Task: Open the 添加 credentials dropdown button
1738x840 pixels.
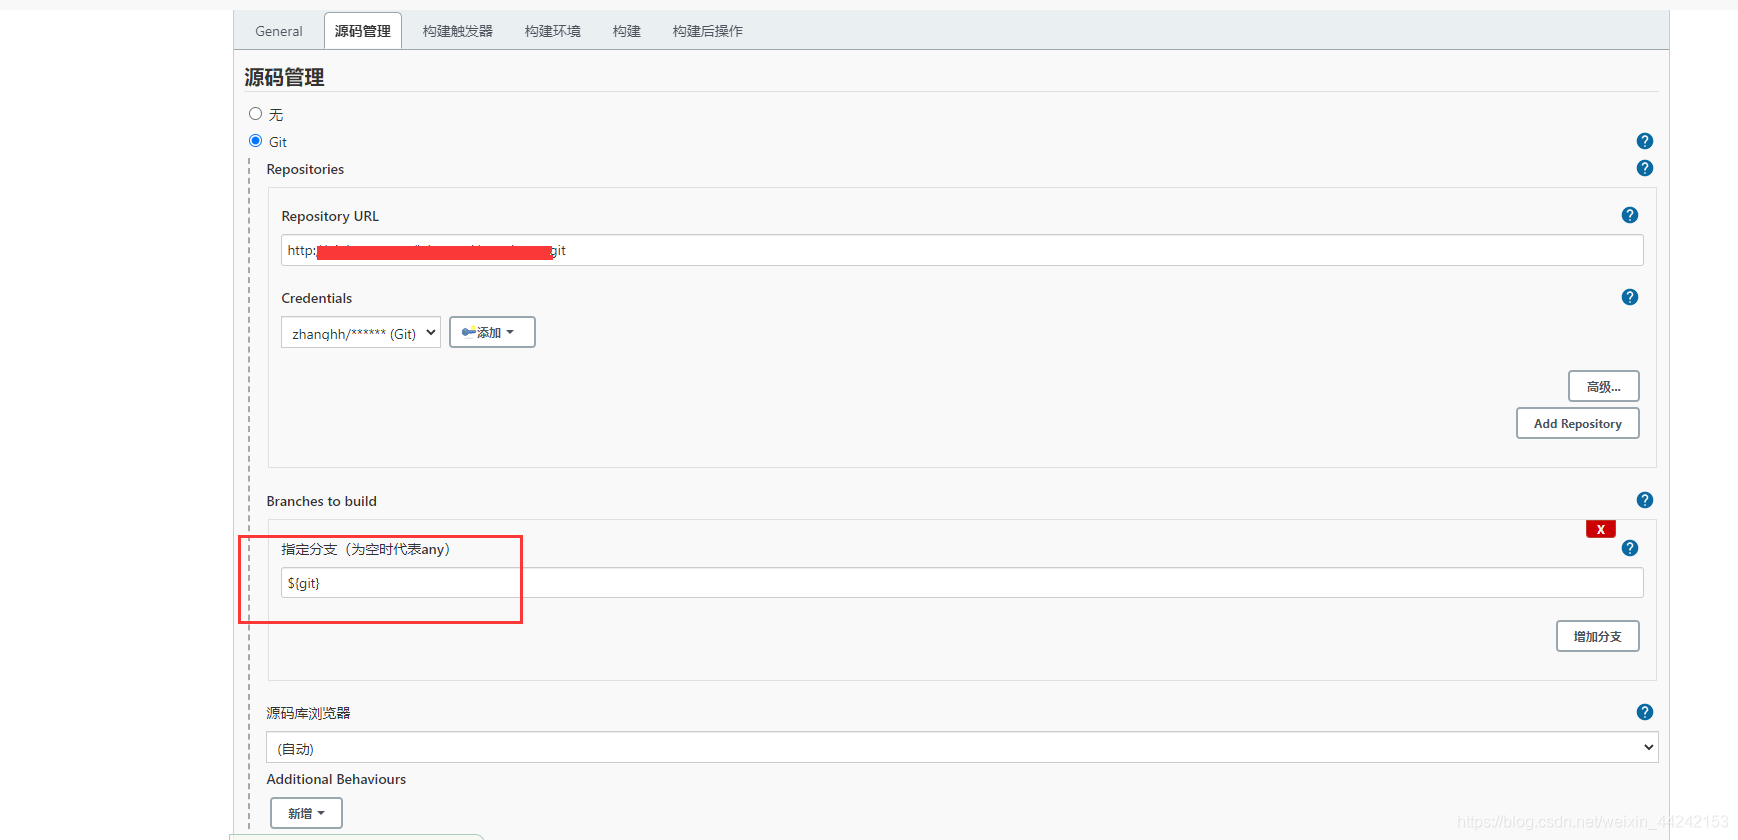Action: tap(492, 332)
